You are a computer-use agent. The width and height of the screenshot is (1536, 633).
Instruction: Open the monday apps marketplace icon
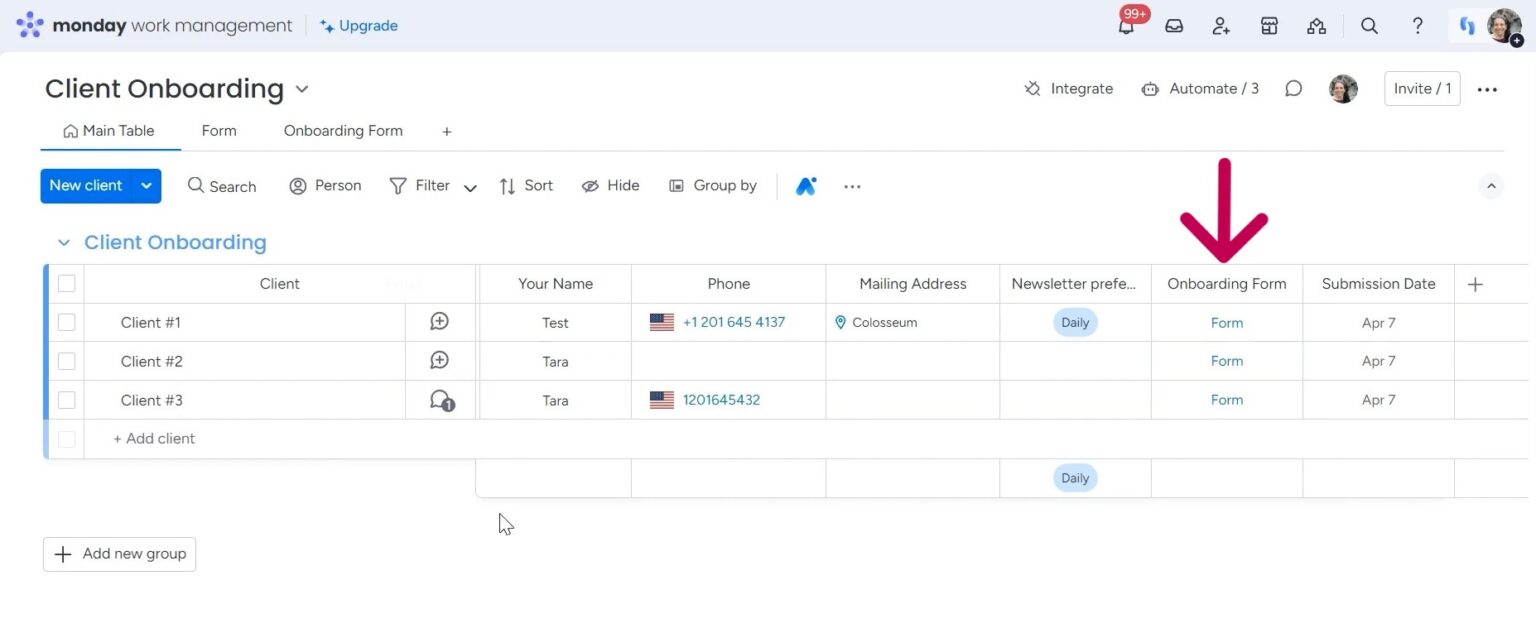click(1269, 26)
